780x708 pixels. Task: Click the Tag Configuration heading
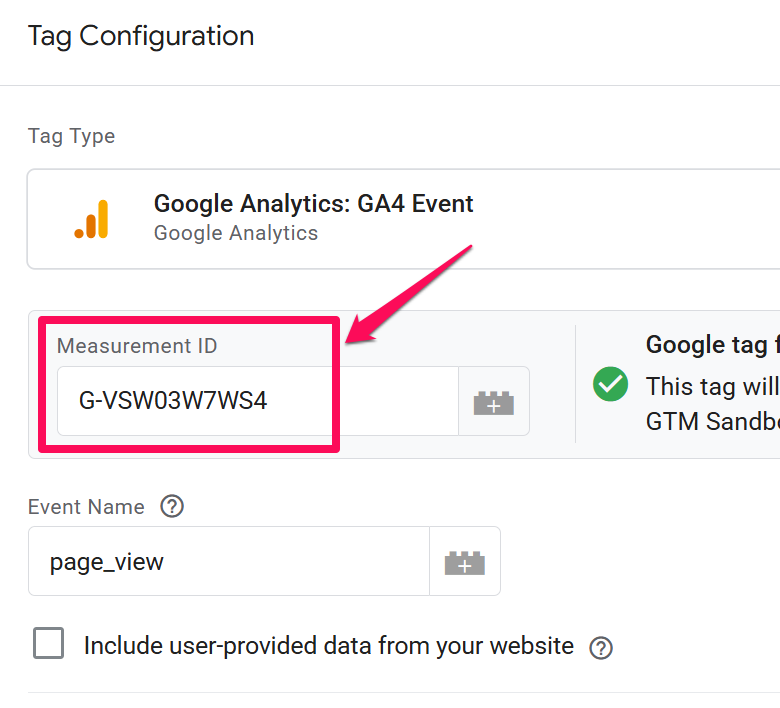pyautogui.click(x=141, y=36)
